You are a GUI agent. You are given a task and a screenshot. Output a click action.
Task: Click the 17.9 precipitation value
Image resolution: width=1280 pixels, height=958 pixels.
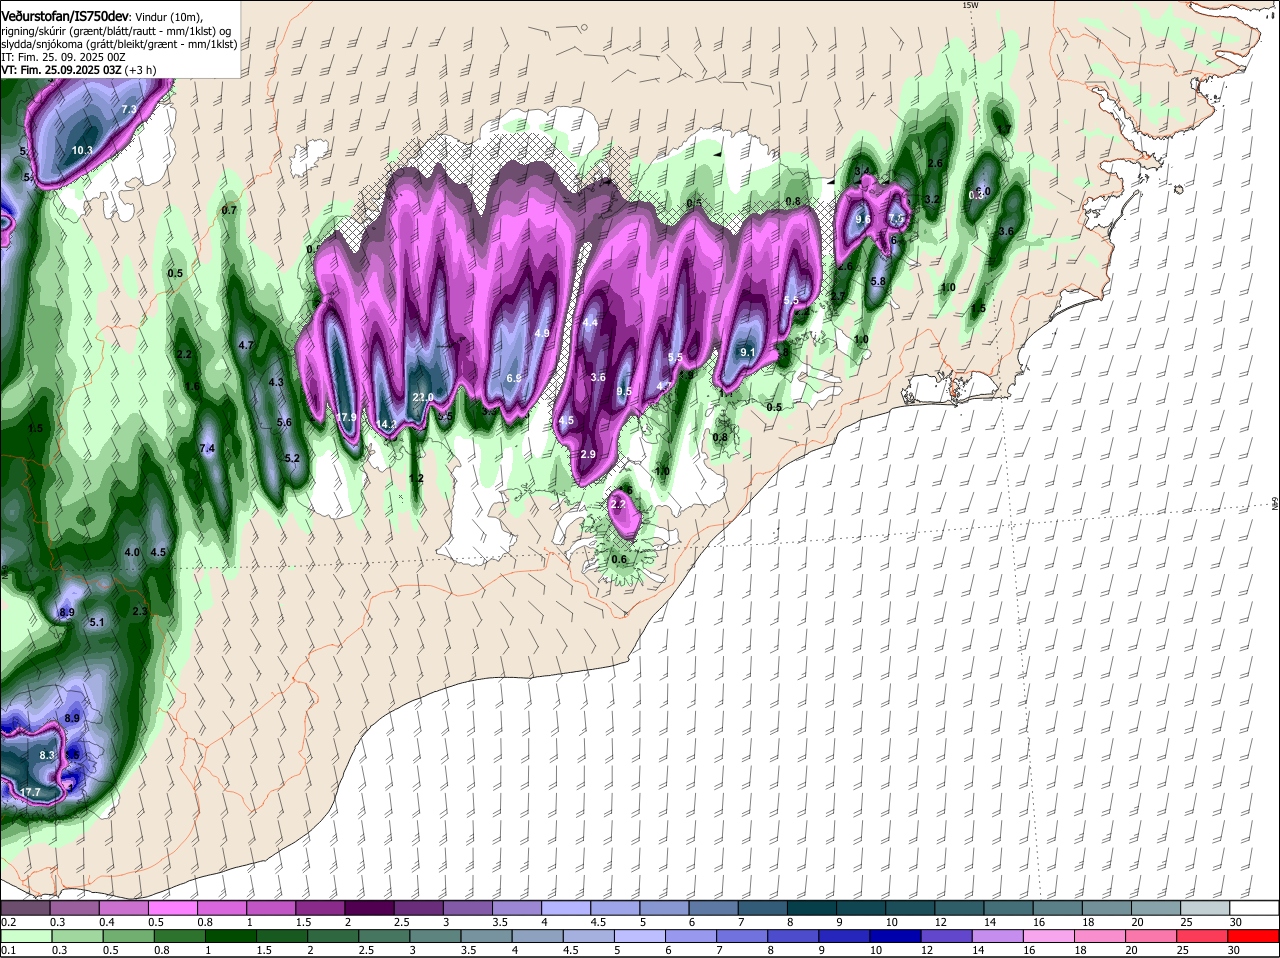(346, 417)
